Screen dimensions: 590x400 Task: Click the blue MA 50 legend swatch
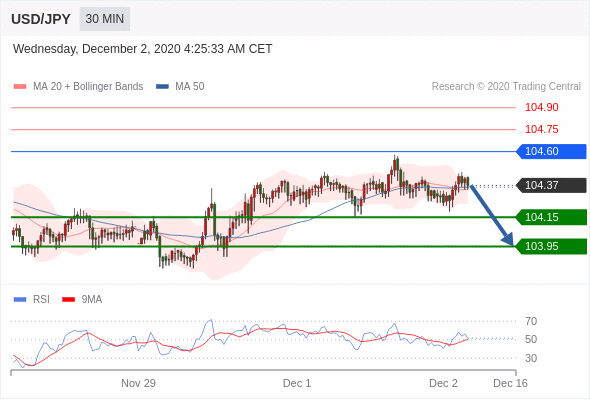162,87
